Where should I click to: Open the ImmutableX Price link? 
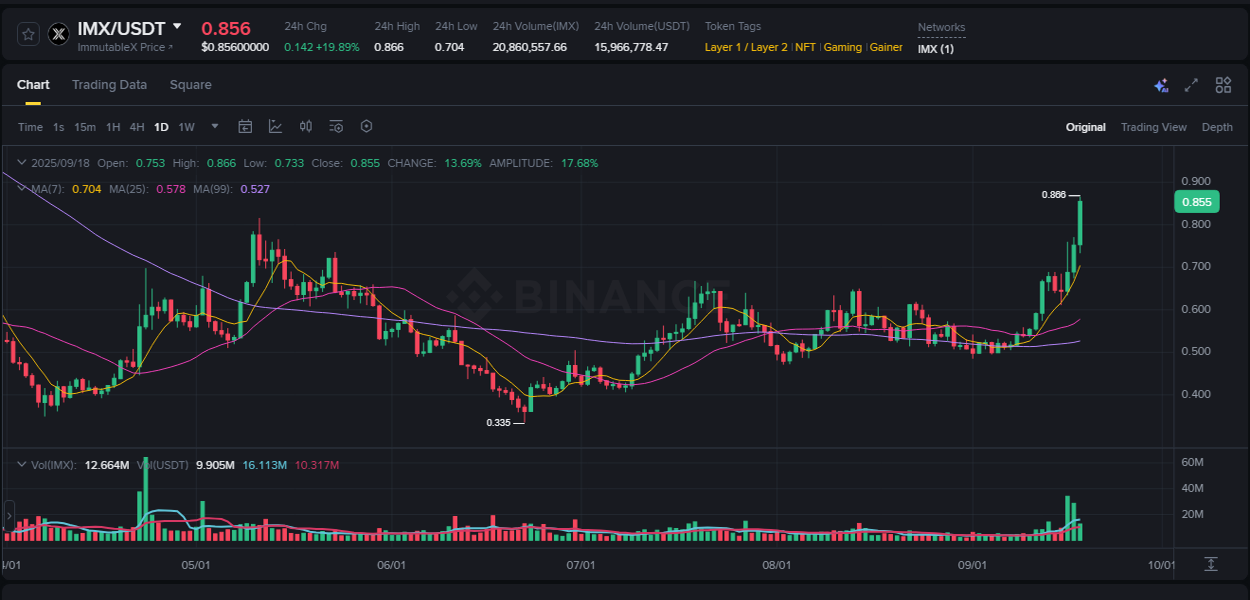(124, 47)
